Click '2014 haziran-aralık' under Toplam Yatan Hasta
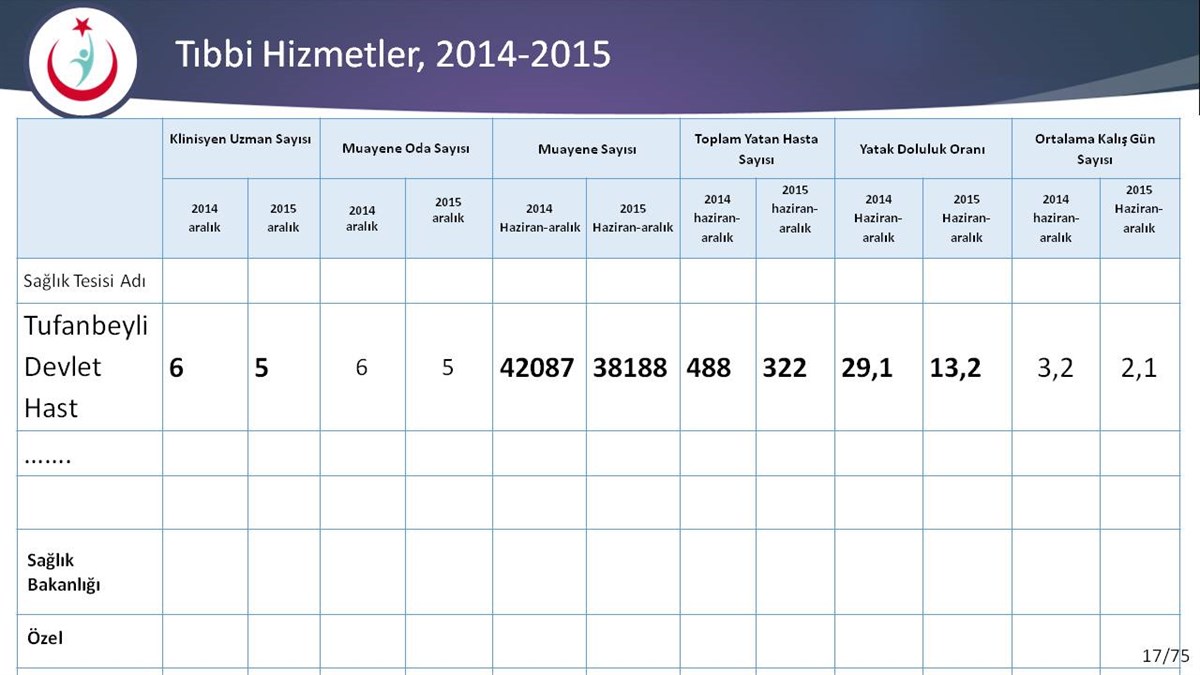1200x675 pixels. [x=717, y=218]
